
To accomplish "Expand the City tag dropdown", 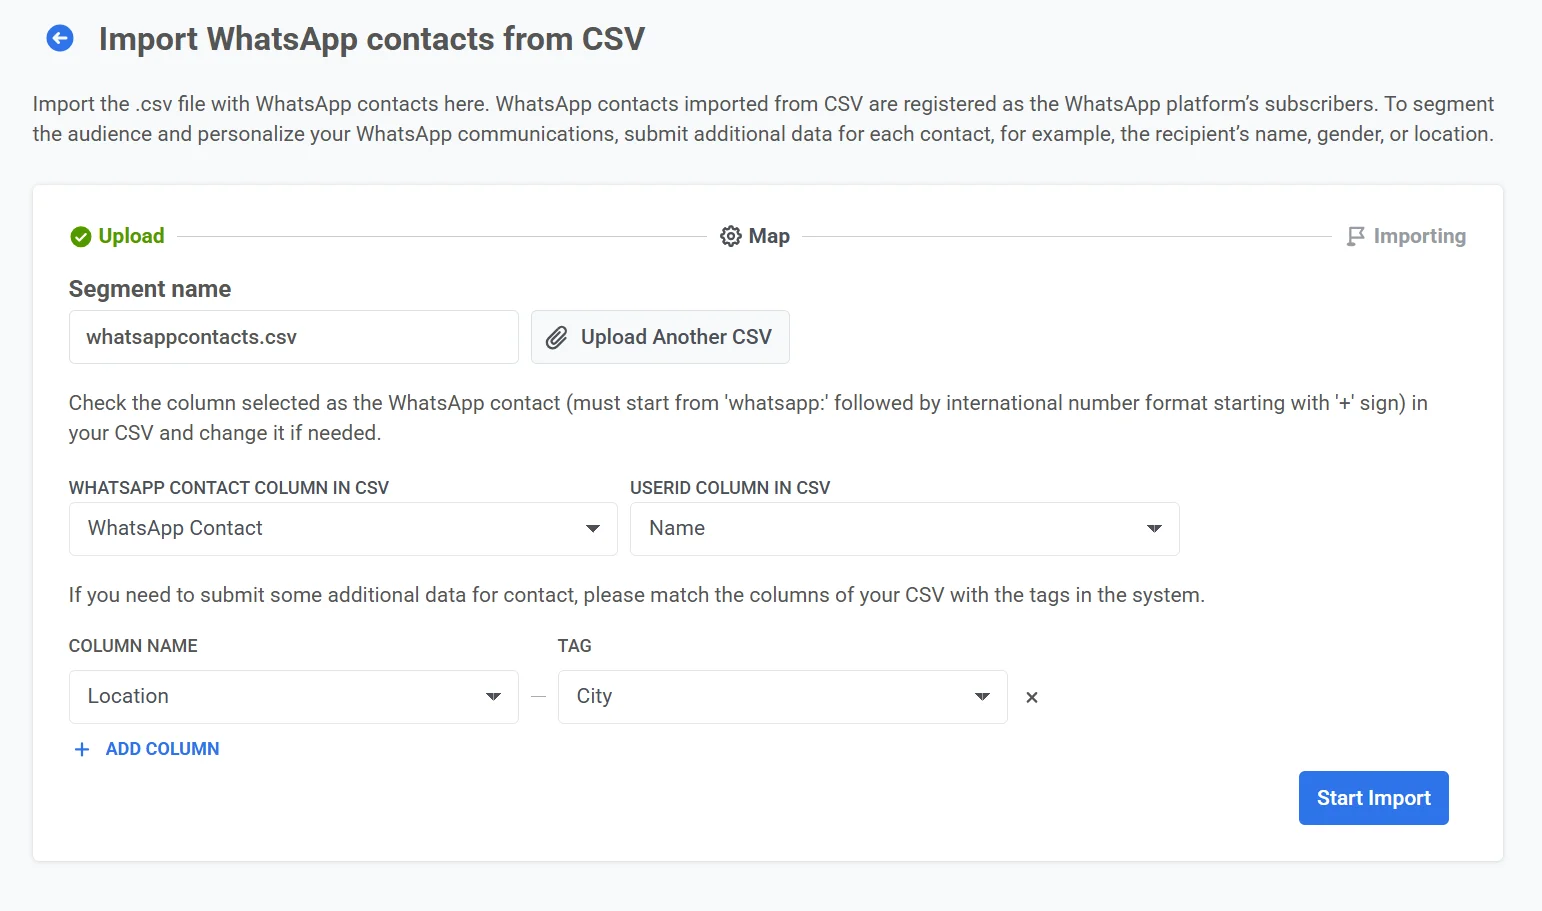I will [782, 697].
